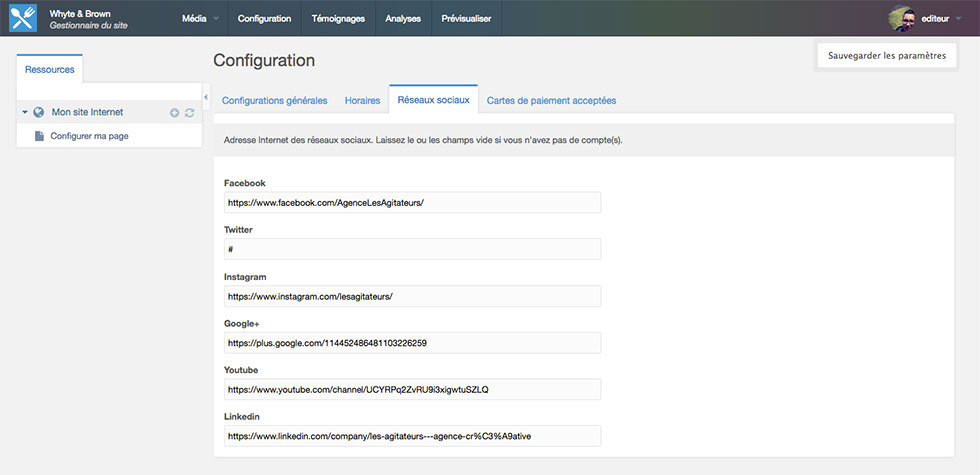
Task: Open the Configurer ma page link
Action: (x=89, y=136)
